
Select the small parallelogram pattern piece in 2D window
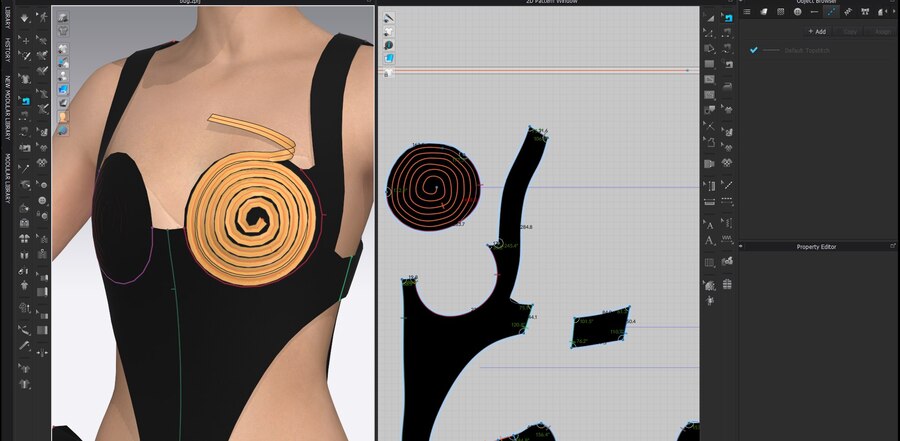600,327
